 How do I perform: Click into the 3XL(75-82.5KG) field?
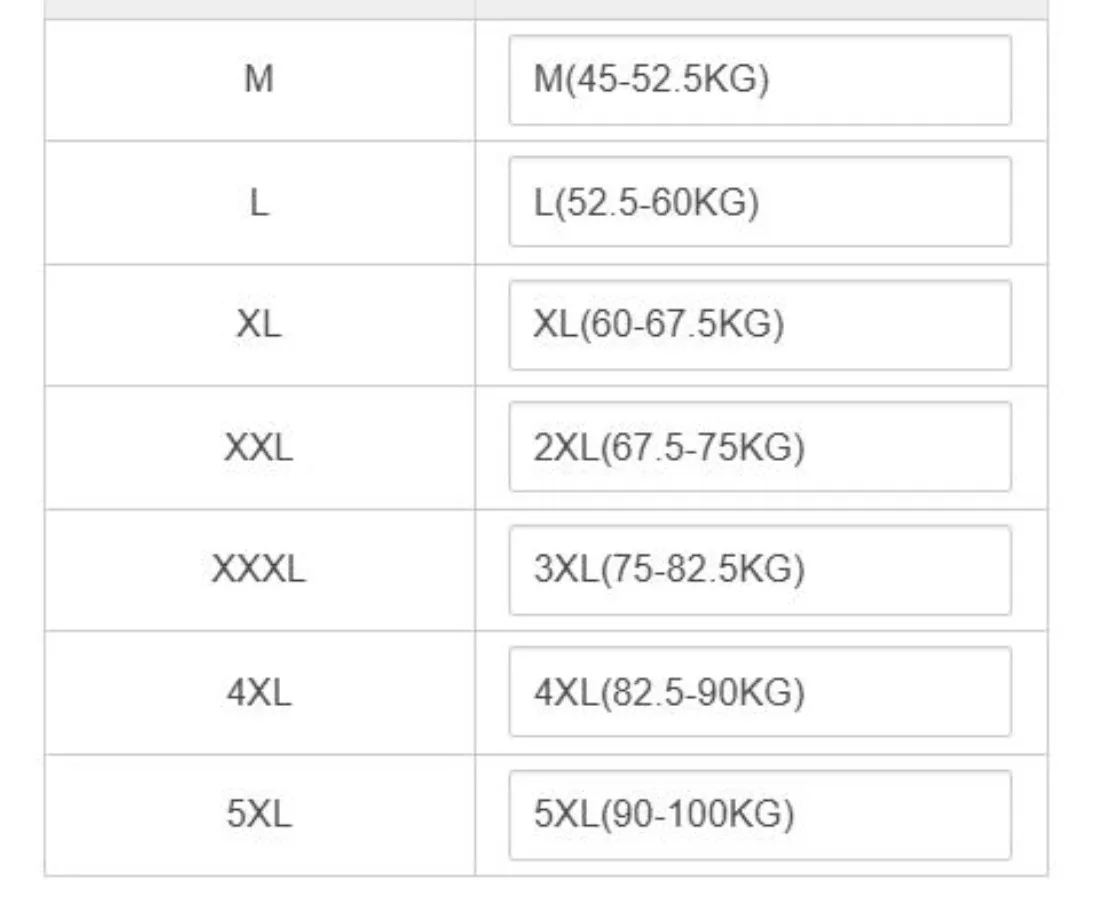point(759,570)
